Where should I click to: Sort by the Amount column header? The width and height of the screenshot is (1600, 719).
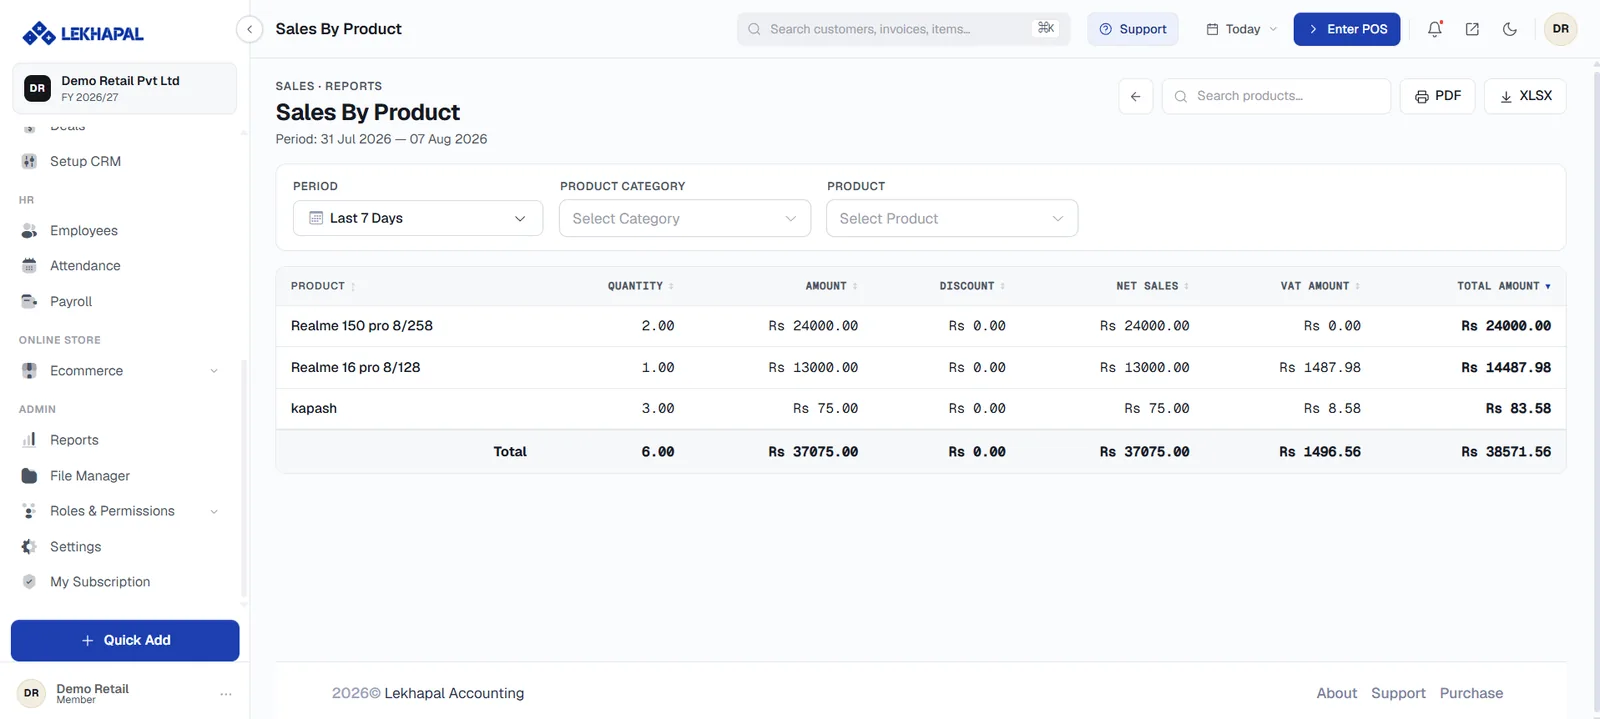click(x=831, y=286)
